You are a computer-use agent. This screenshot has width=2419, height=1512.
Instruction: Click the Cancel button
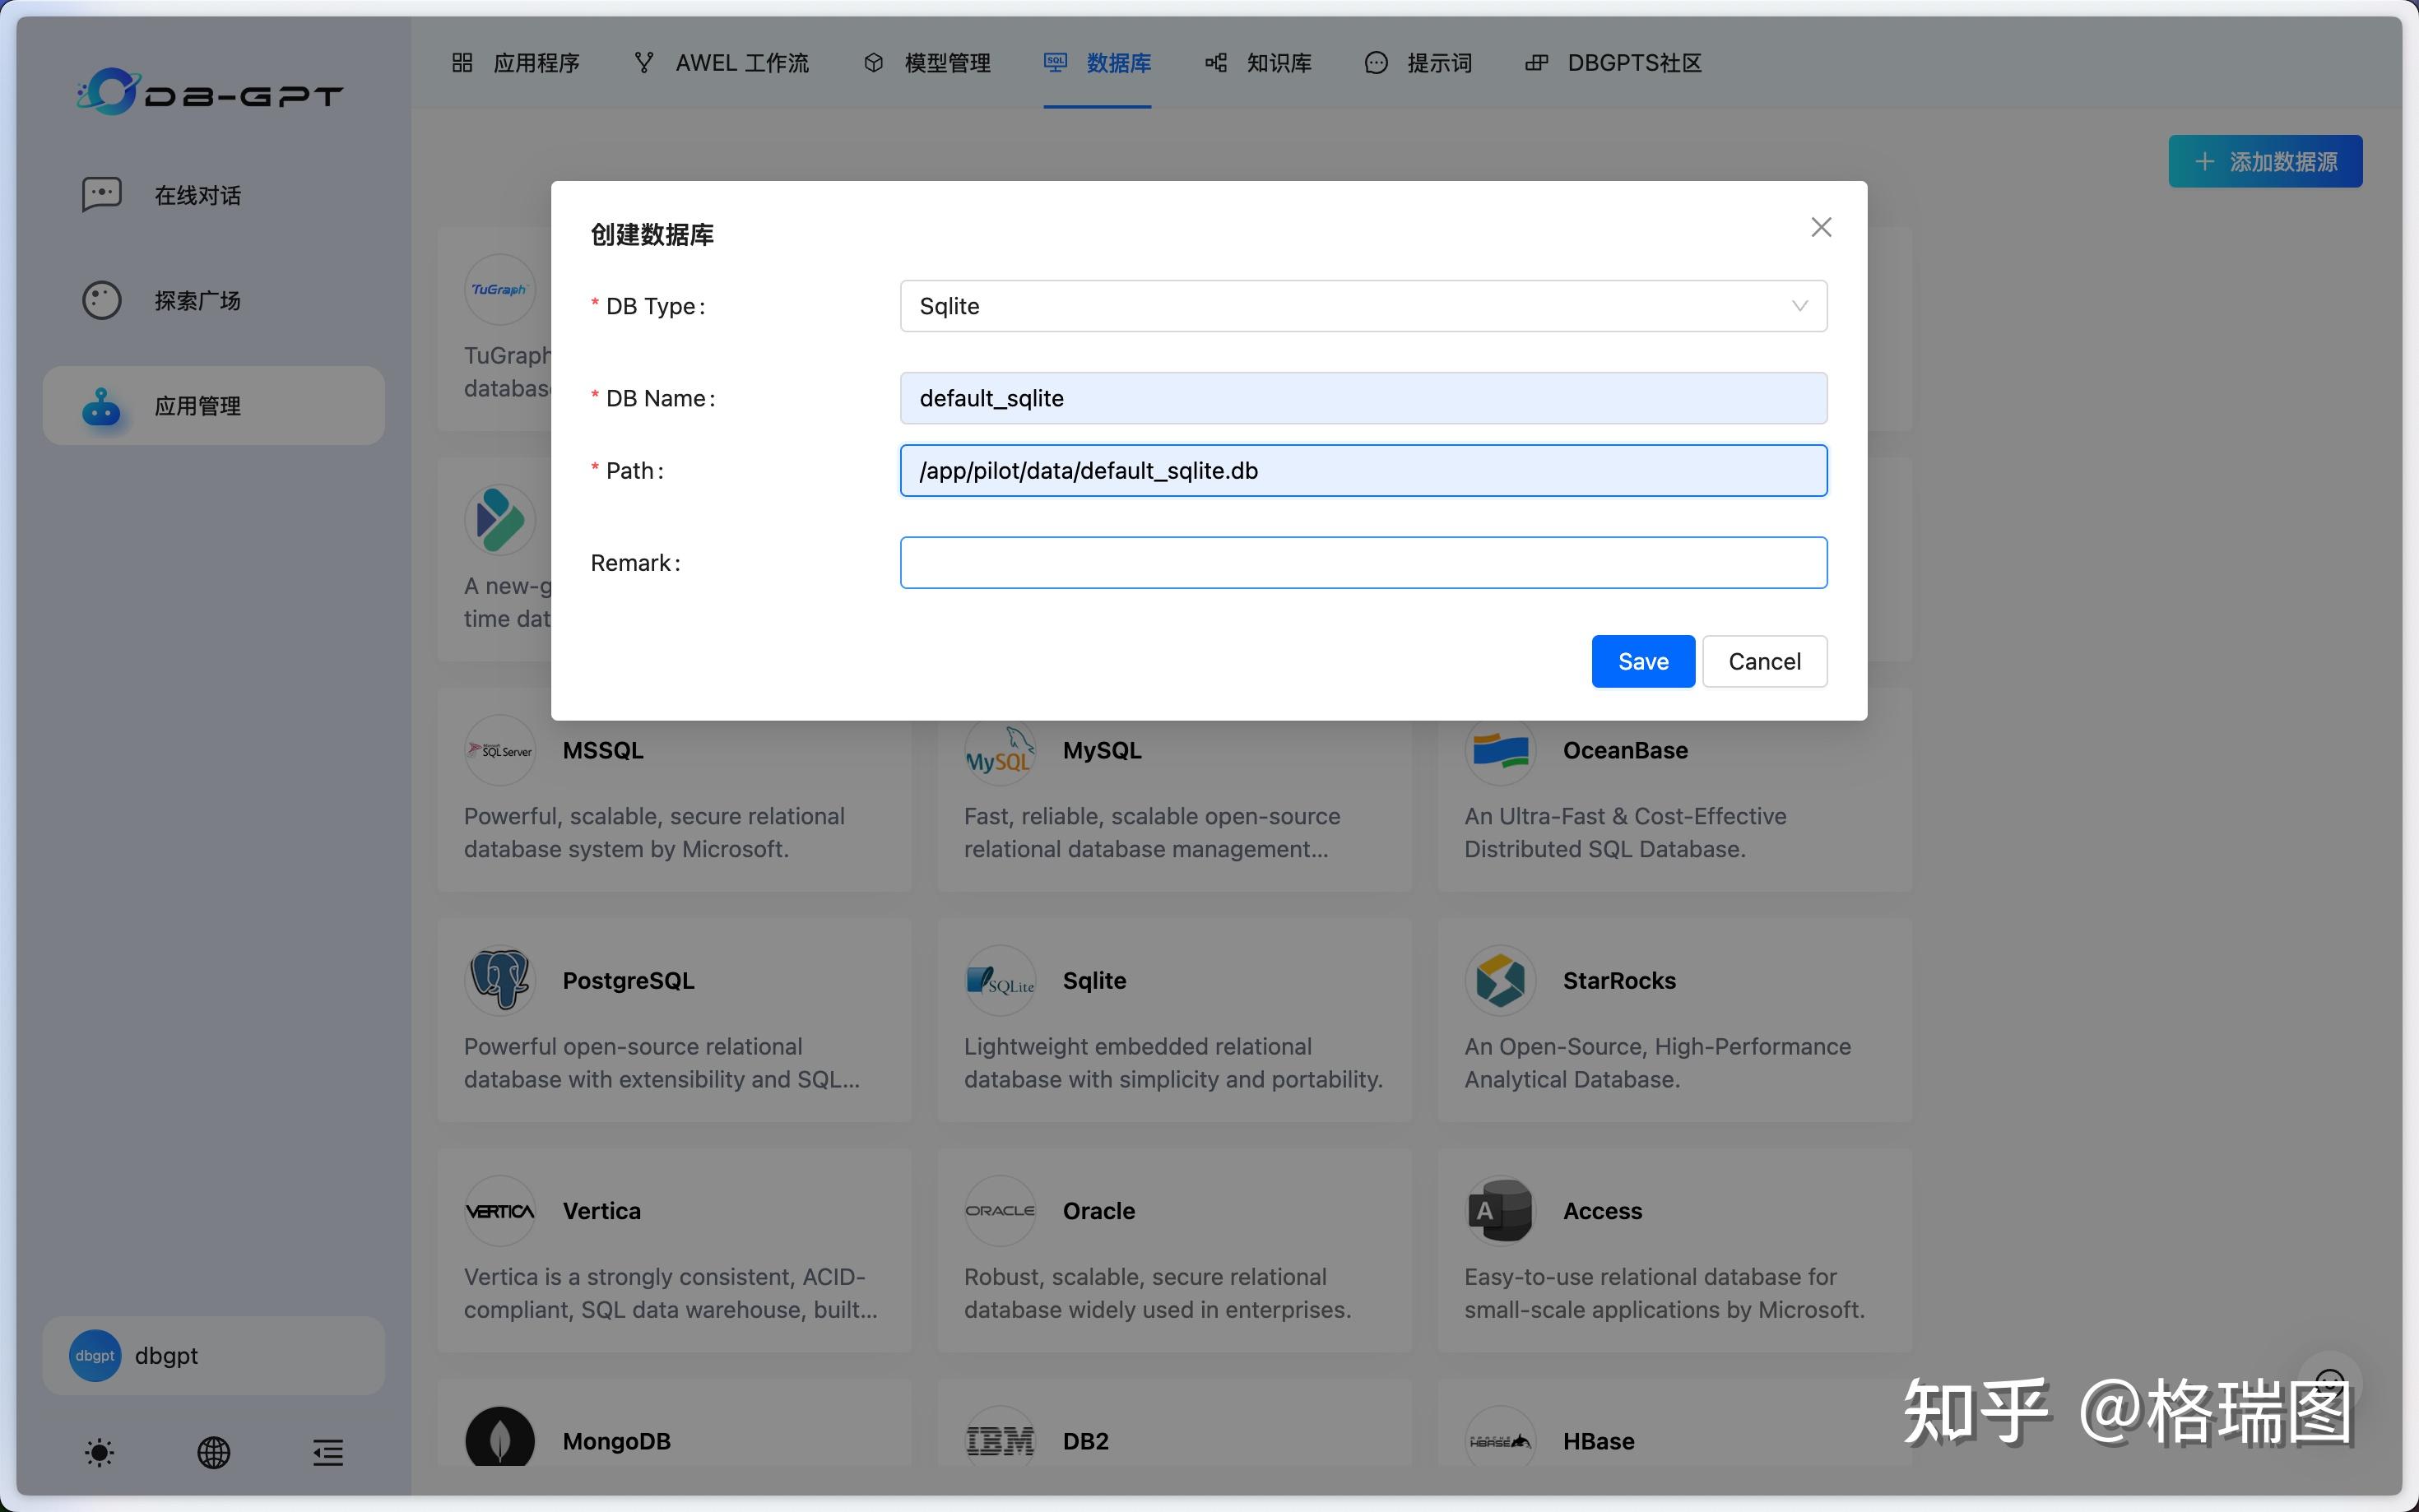[1763, 661]
